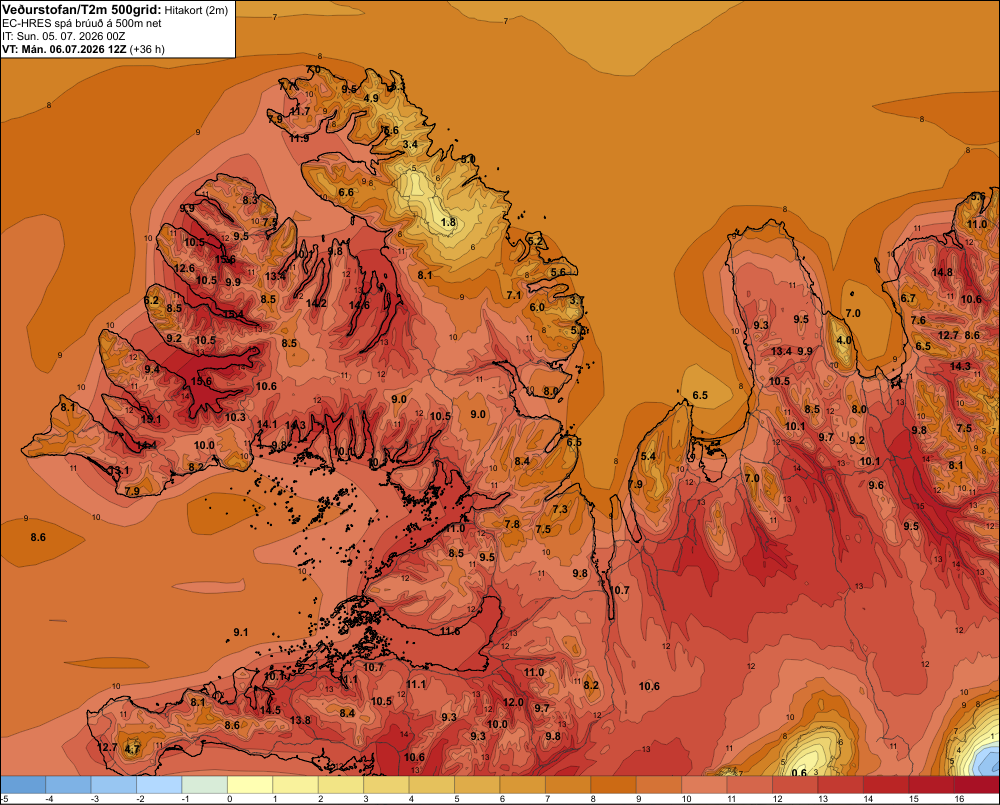Click the 0.6 reading near the bottom glacier
1000x805 pixels.
[799, 772]
